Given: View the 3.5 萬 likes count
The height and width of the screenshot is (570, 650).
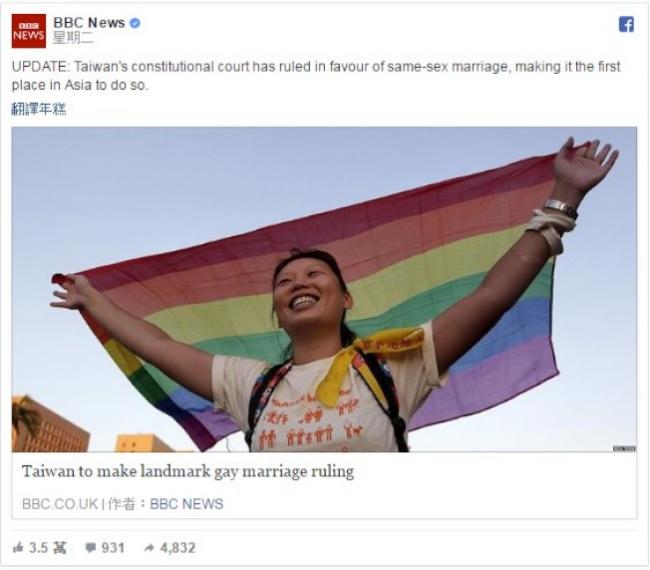Looking at the screenshot, I should coord(47,548).
